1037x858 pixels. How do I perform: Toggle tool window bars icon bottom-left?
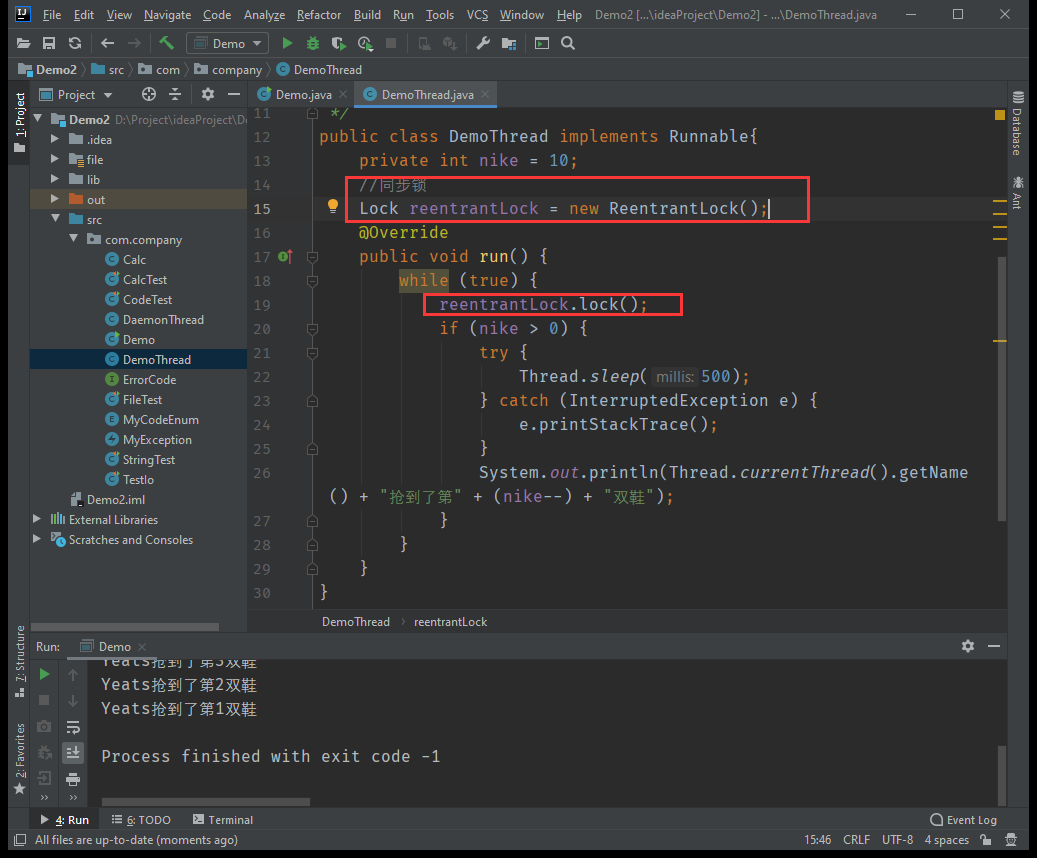21,839
